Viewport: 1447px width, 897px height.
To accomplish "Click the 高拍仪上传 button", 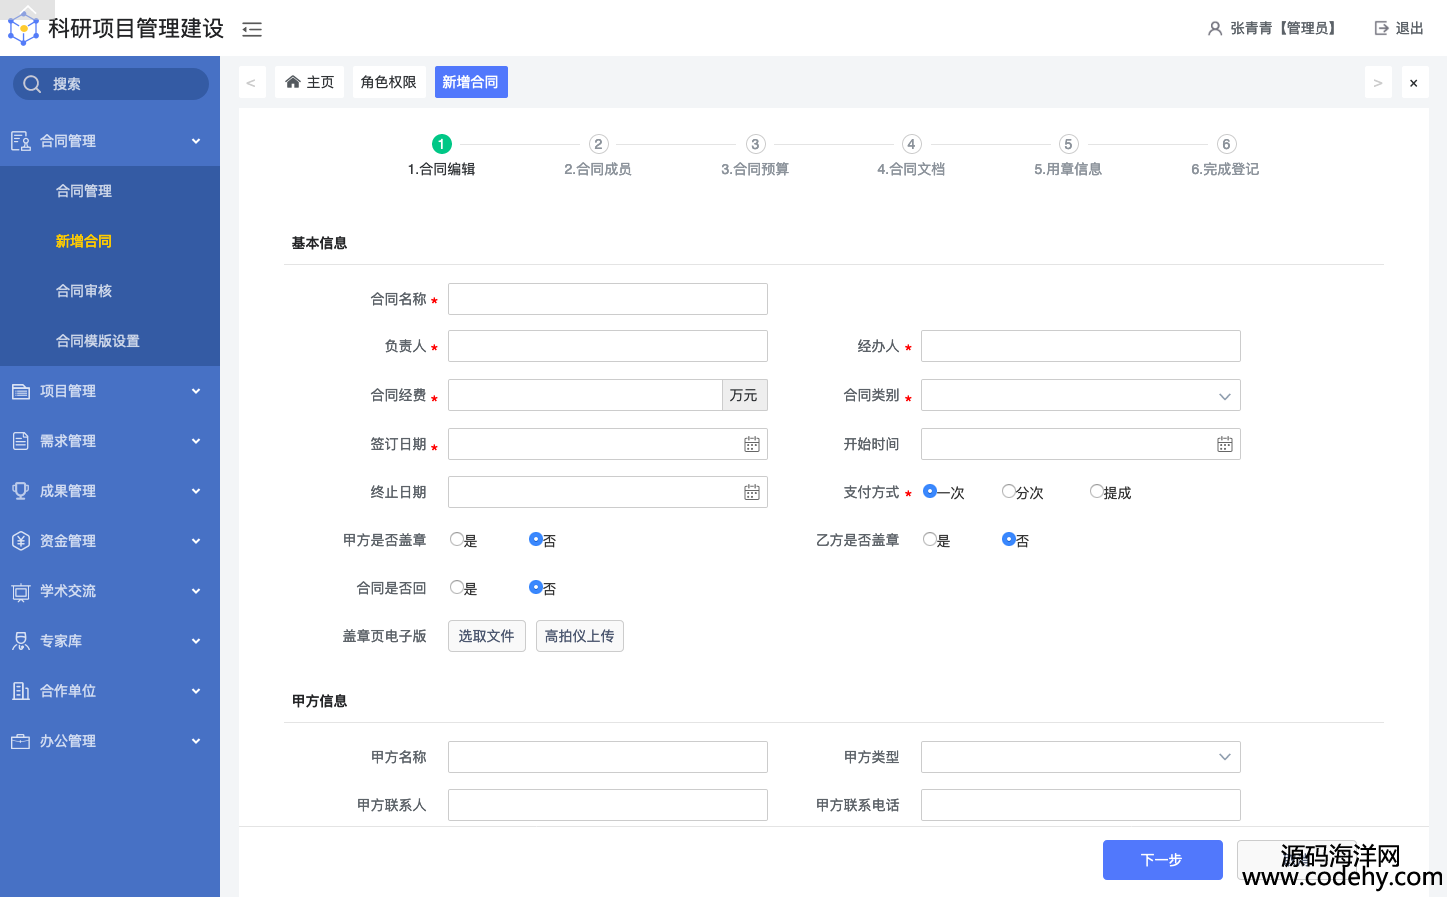I will pos(580,636).
